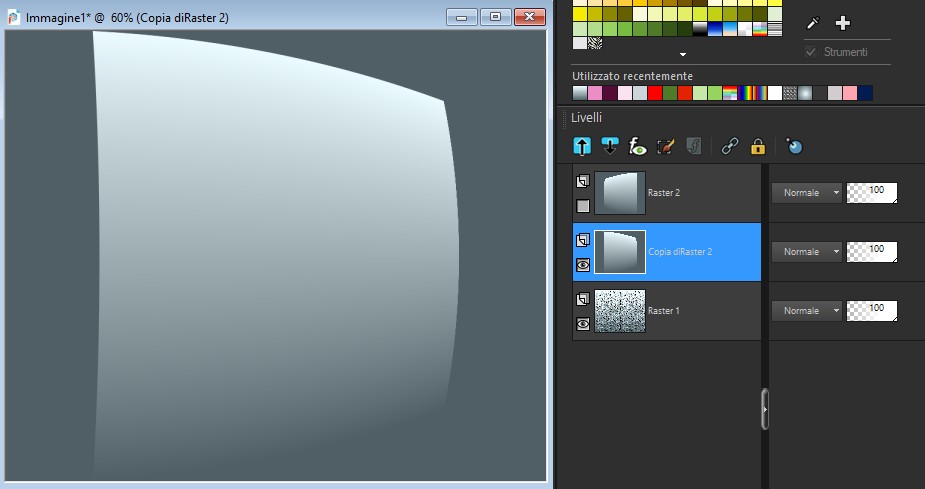Click the layer type icon of Copia diRaster 2
This screenshot has width=925, height=489.
click(583, 240)
